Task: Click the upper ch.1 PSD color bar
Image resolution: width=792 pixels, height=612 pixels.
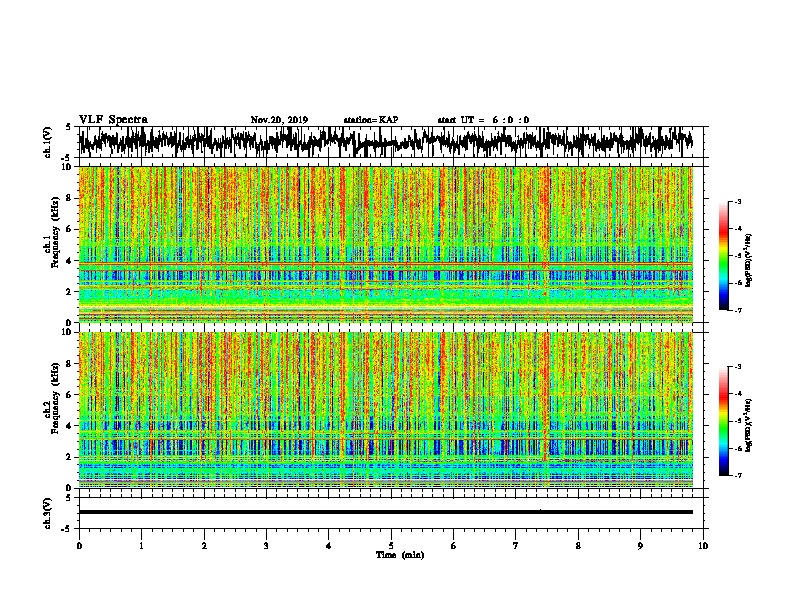Action: [723, 256]
